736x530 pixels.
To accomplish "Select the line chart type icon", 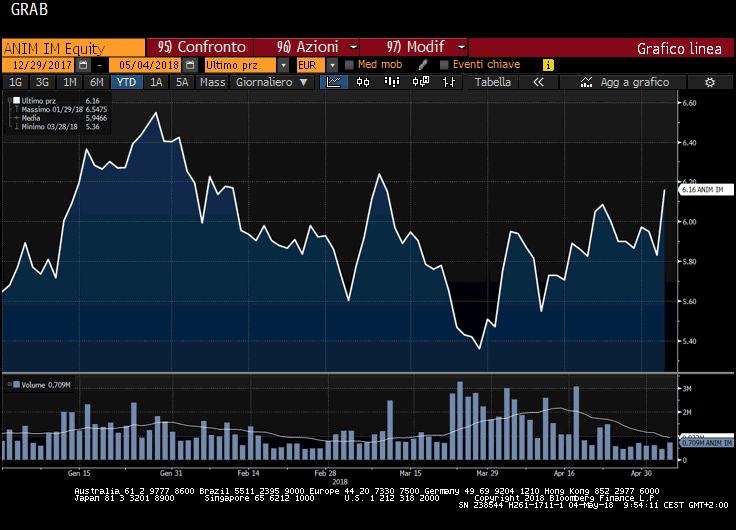I will coord(334,82).
